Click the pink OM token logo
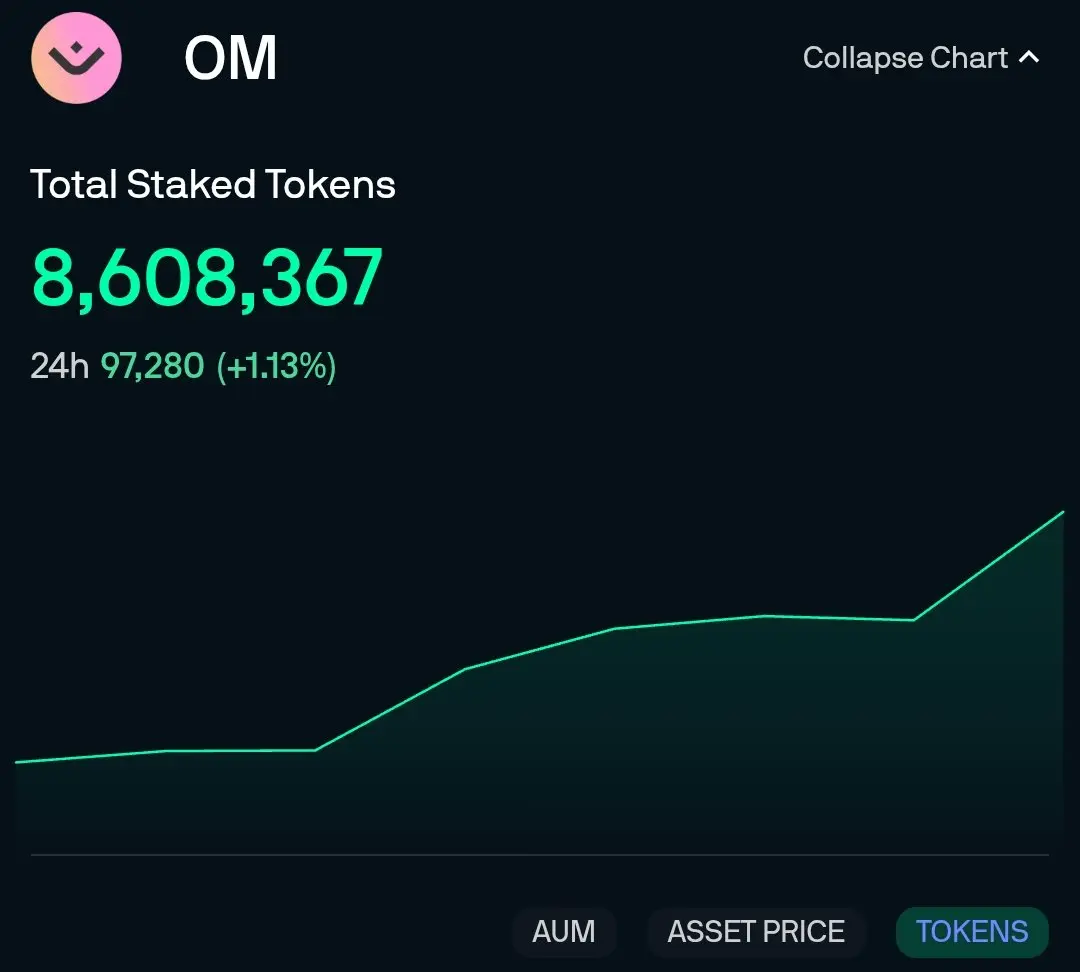 pos(76,58)
